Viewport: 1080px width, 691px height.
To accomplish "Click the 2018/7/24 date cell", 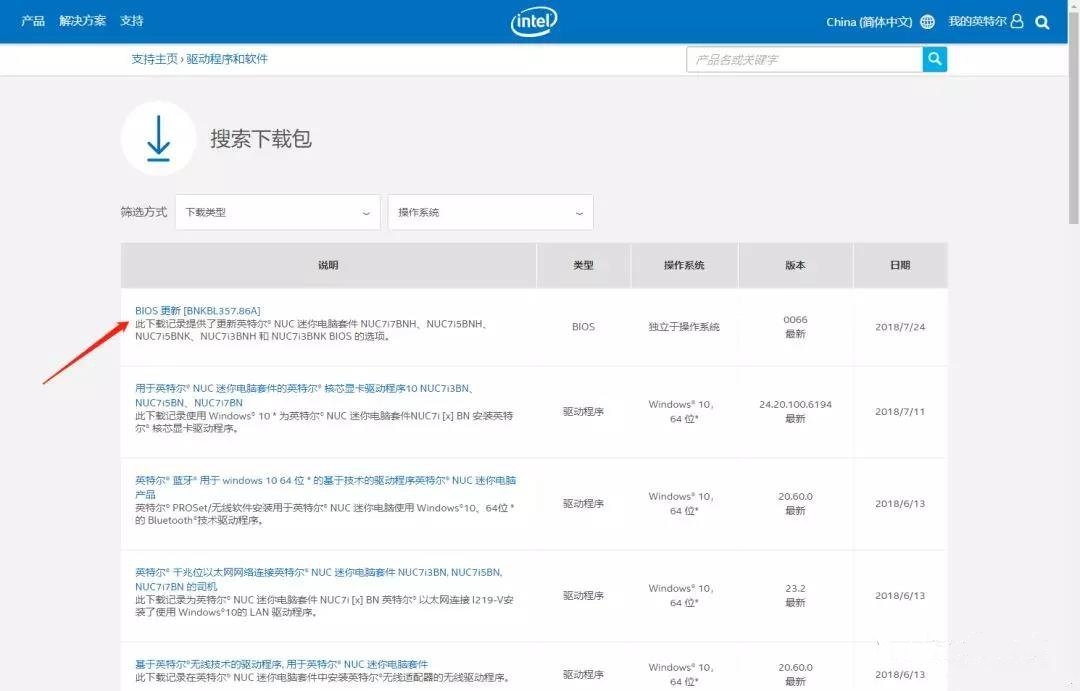I will tap(900, 327).
